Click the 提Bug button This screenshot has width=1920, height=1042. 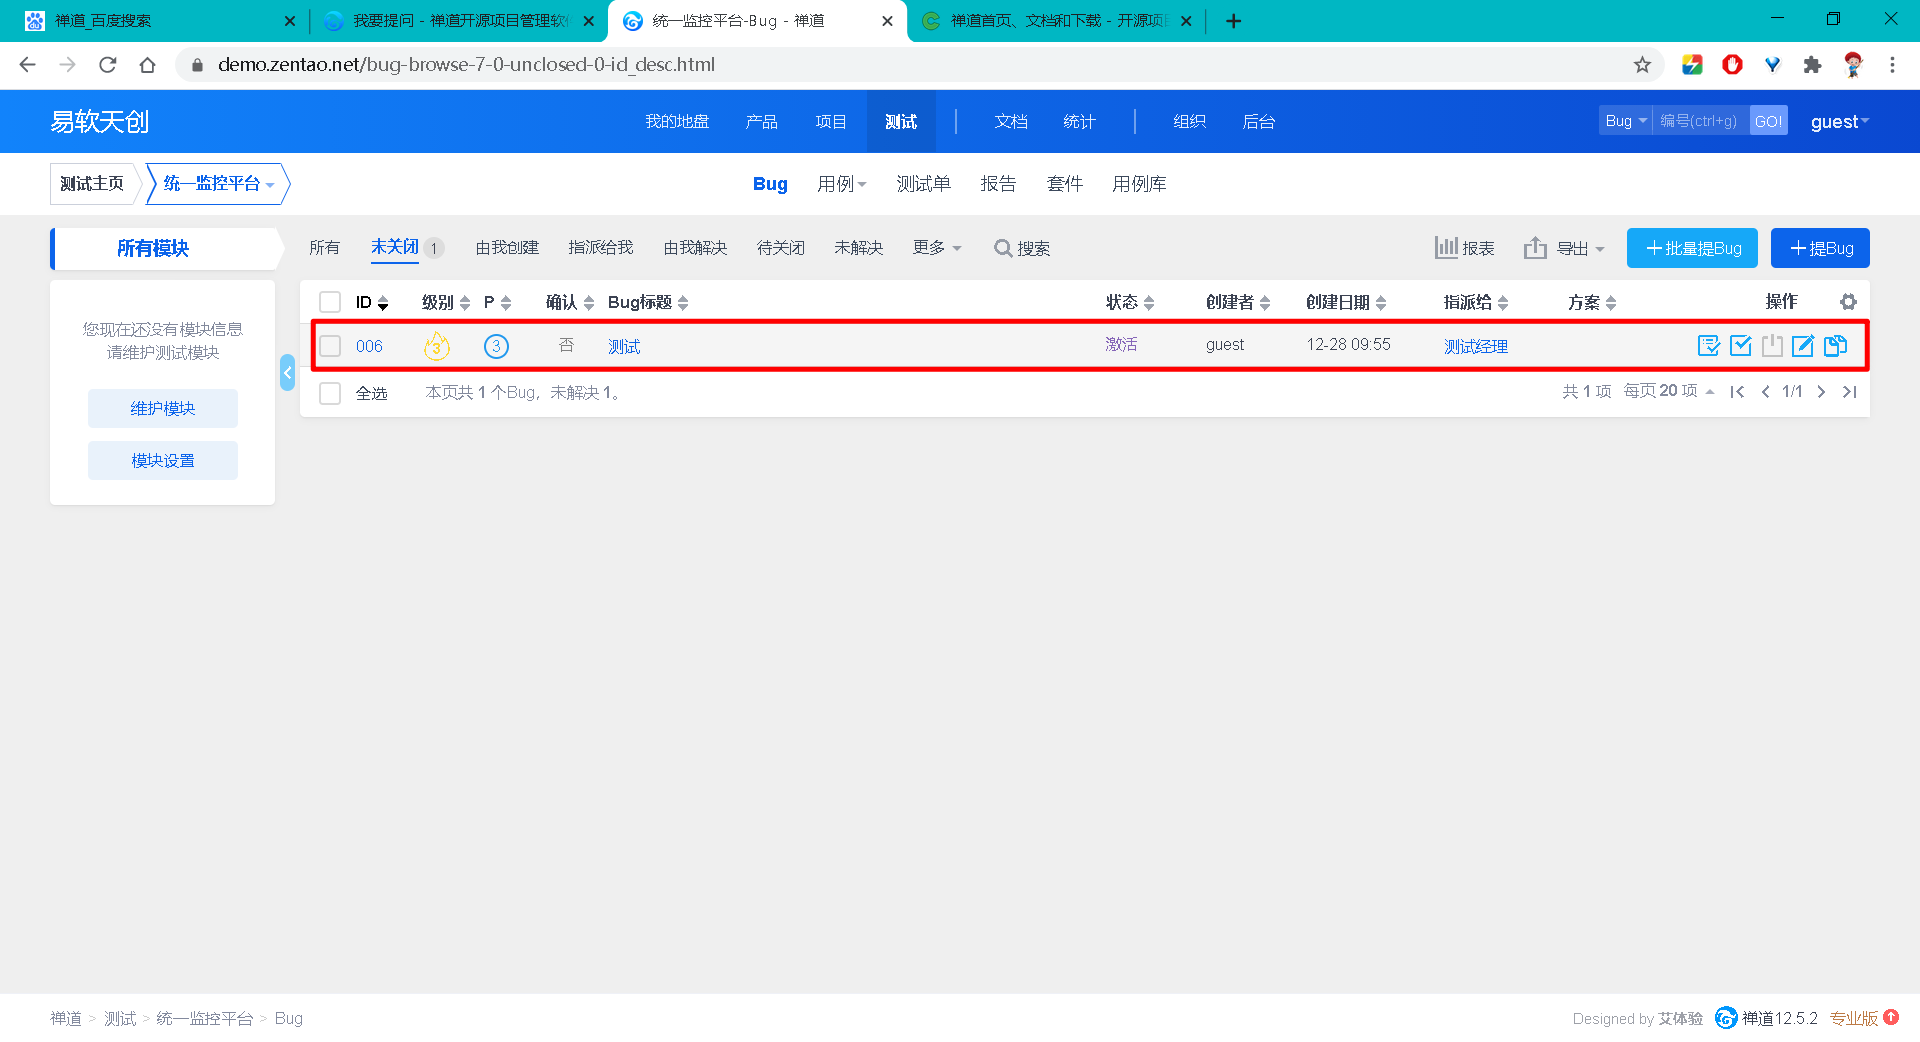[1820, 248]
